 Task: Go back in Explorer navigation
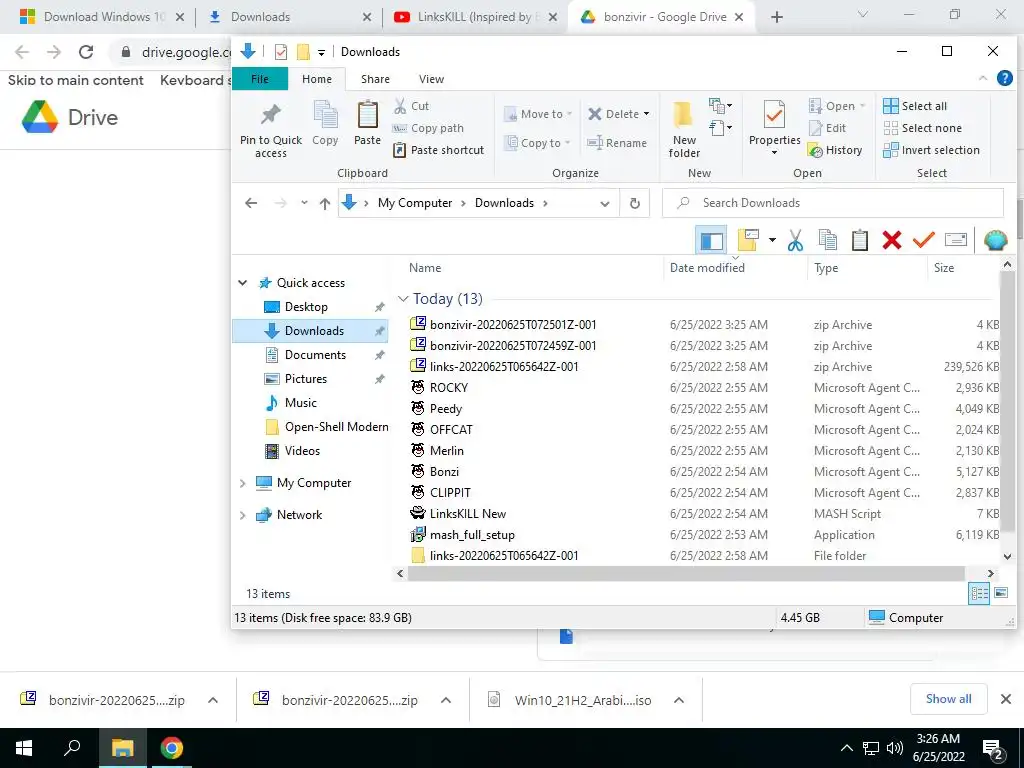[251, 203]
